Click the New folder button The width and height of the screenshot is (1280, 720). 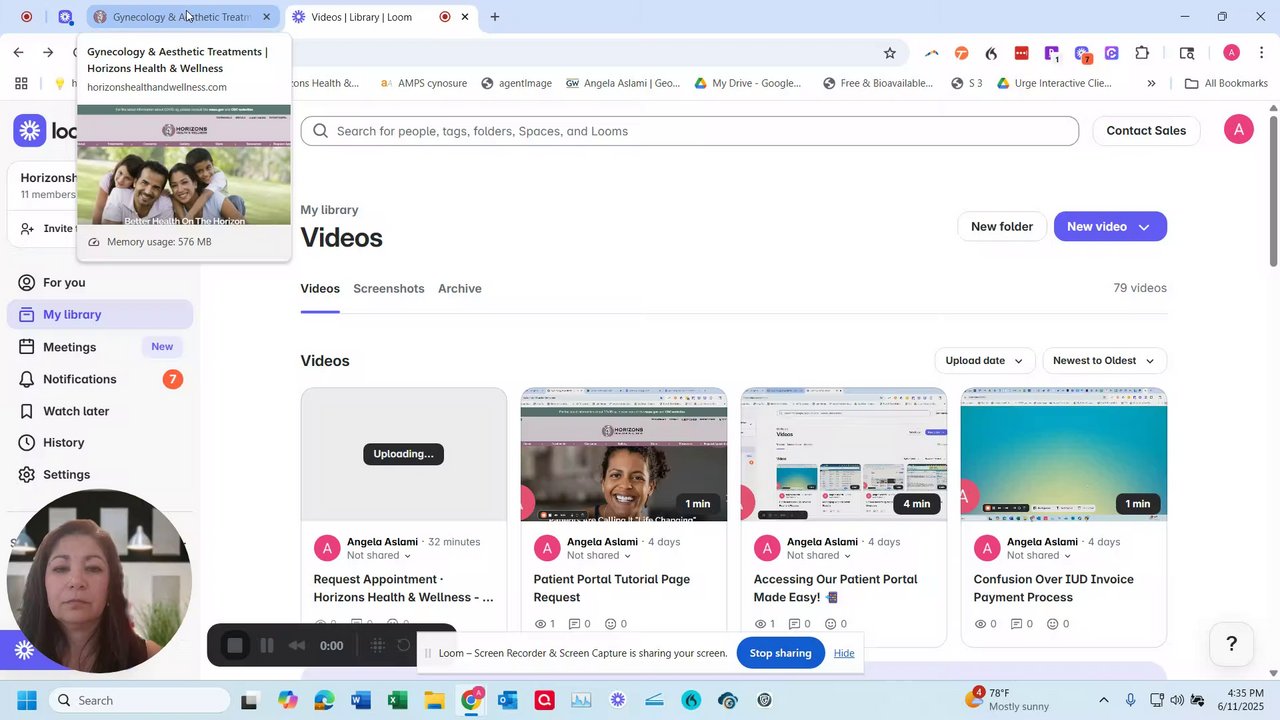pos(1002,227)
